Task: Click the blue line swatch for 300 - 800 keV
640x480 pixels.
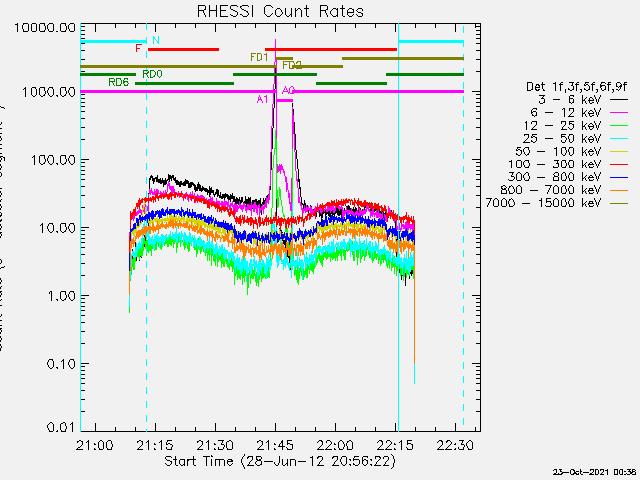Action: [x=619, y=177]
